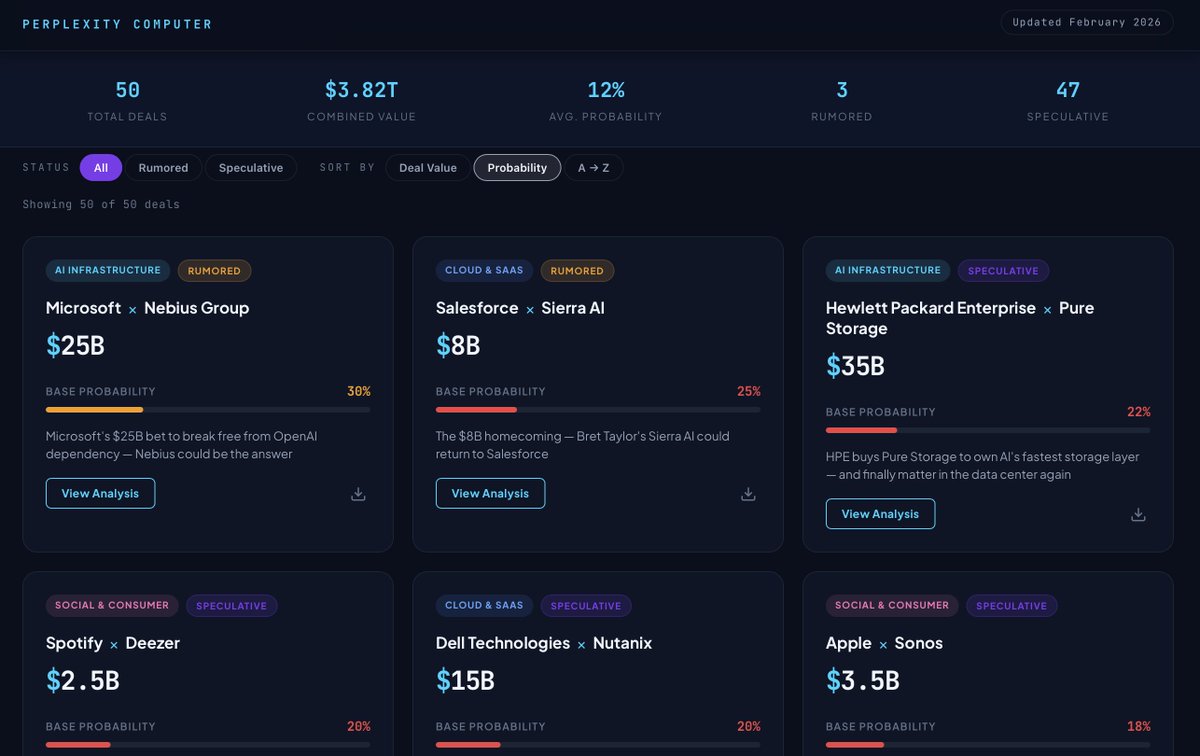This screenshot has width=1200, height=756.
Task: Click the 50 Total Deals stat
Action: click(127, 101)
